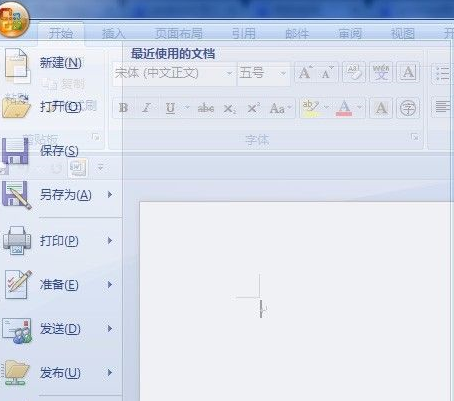Choose 保存(S) to save the document
Image resolution: width=454 pixels, height=401 pixels.
click(59, 151)
